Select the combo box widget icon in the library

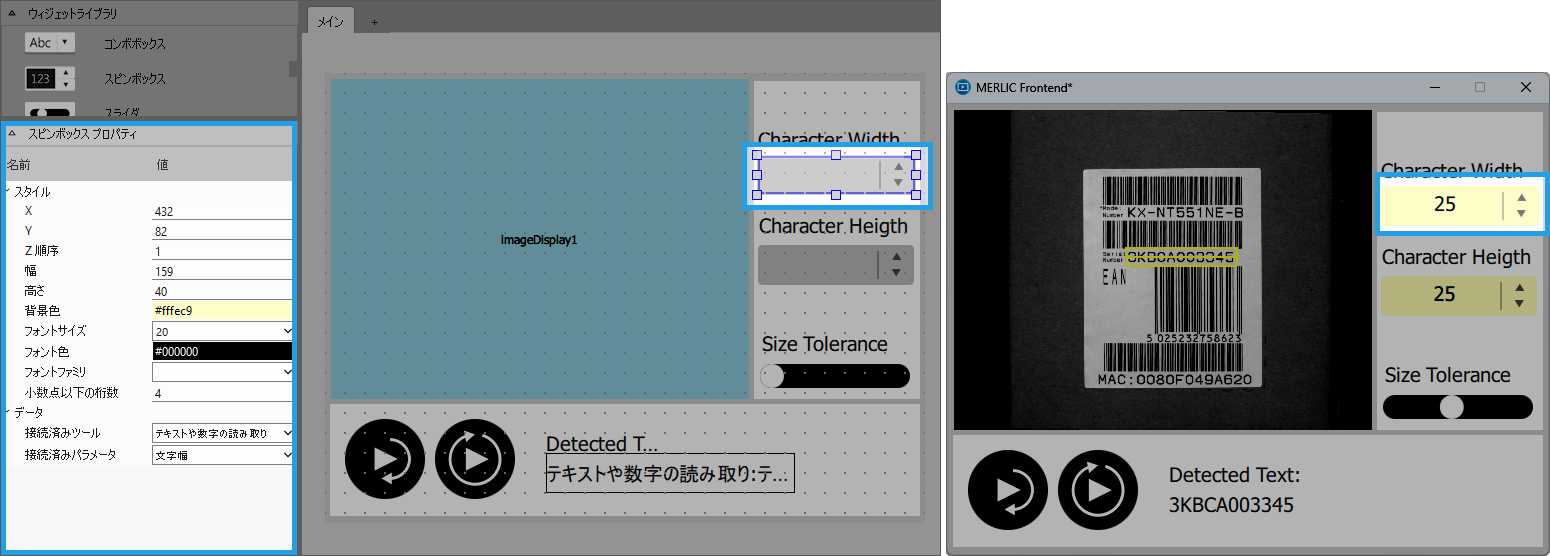50,43
